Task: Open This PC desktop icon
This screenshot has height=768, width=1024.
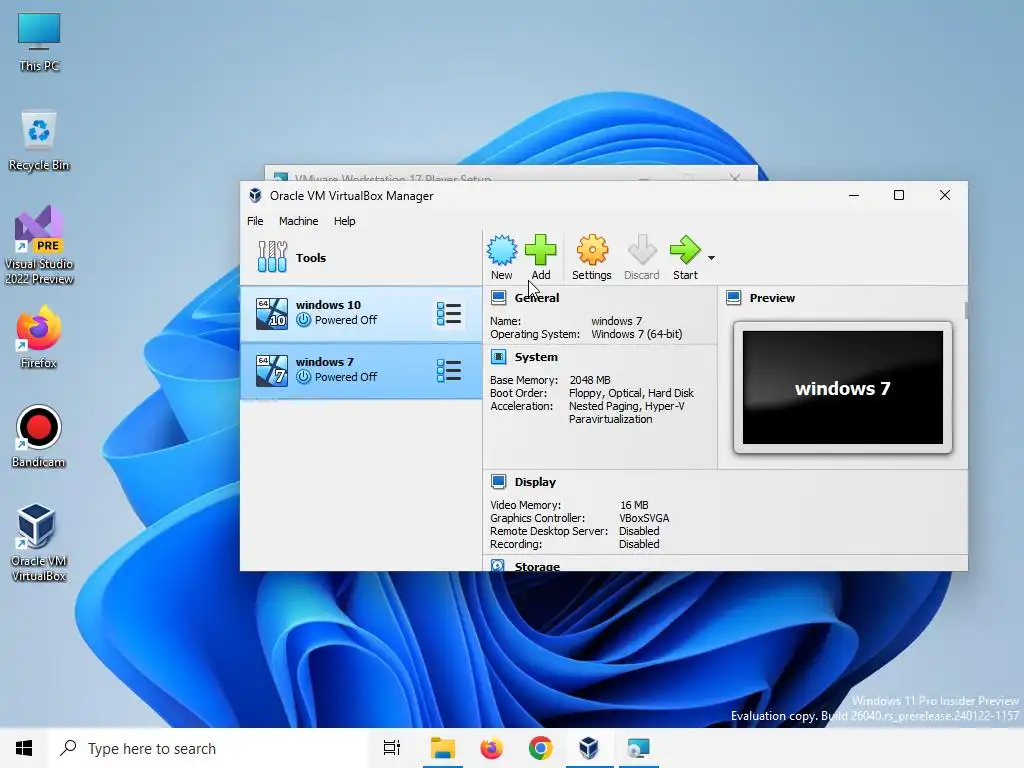Action: pos(39,41)
